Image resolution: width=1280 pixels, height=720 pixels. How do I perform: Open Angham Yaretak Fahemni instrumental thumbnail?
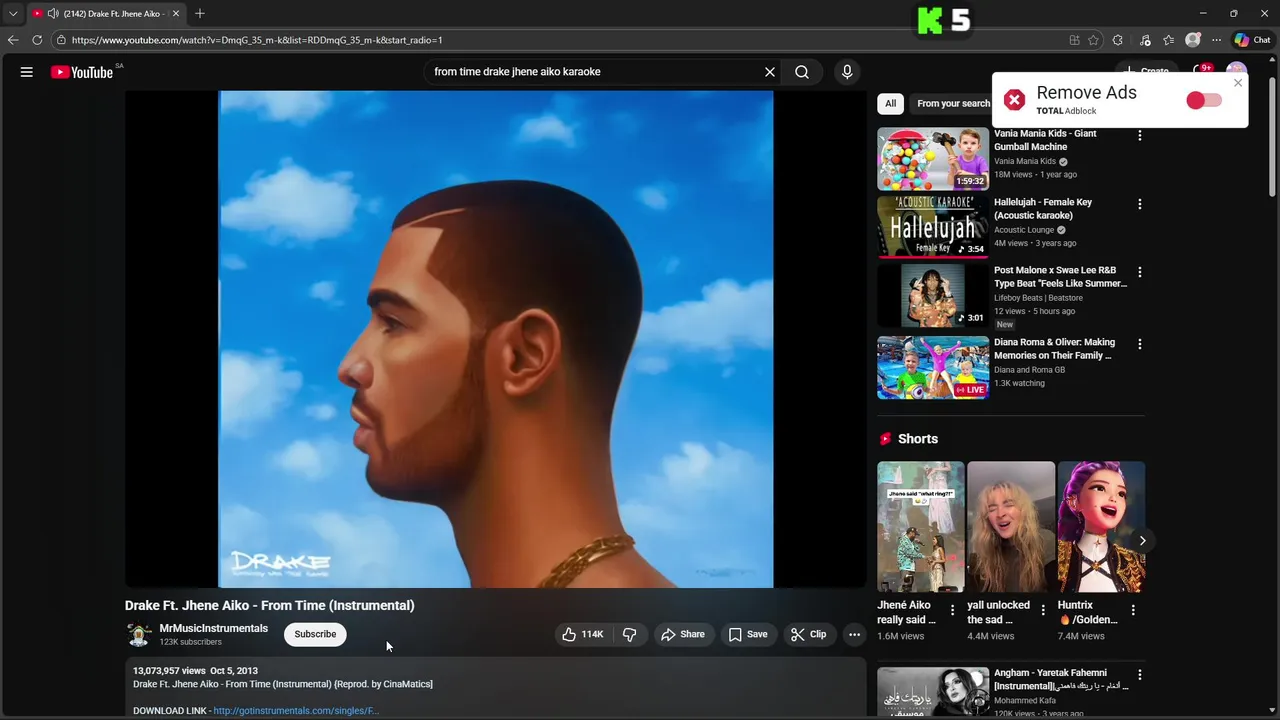tap(933, 693)
